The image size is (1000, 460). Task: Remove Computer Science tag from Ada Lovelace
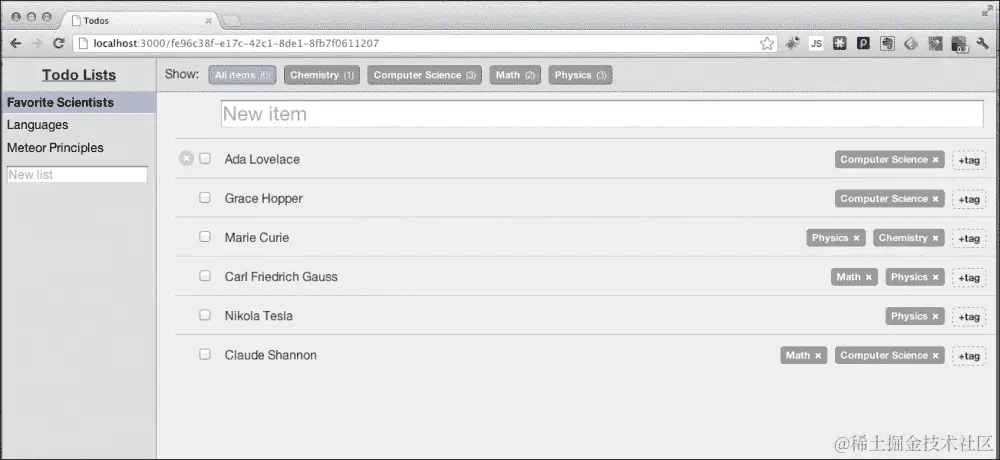pos(936,160)
